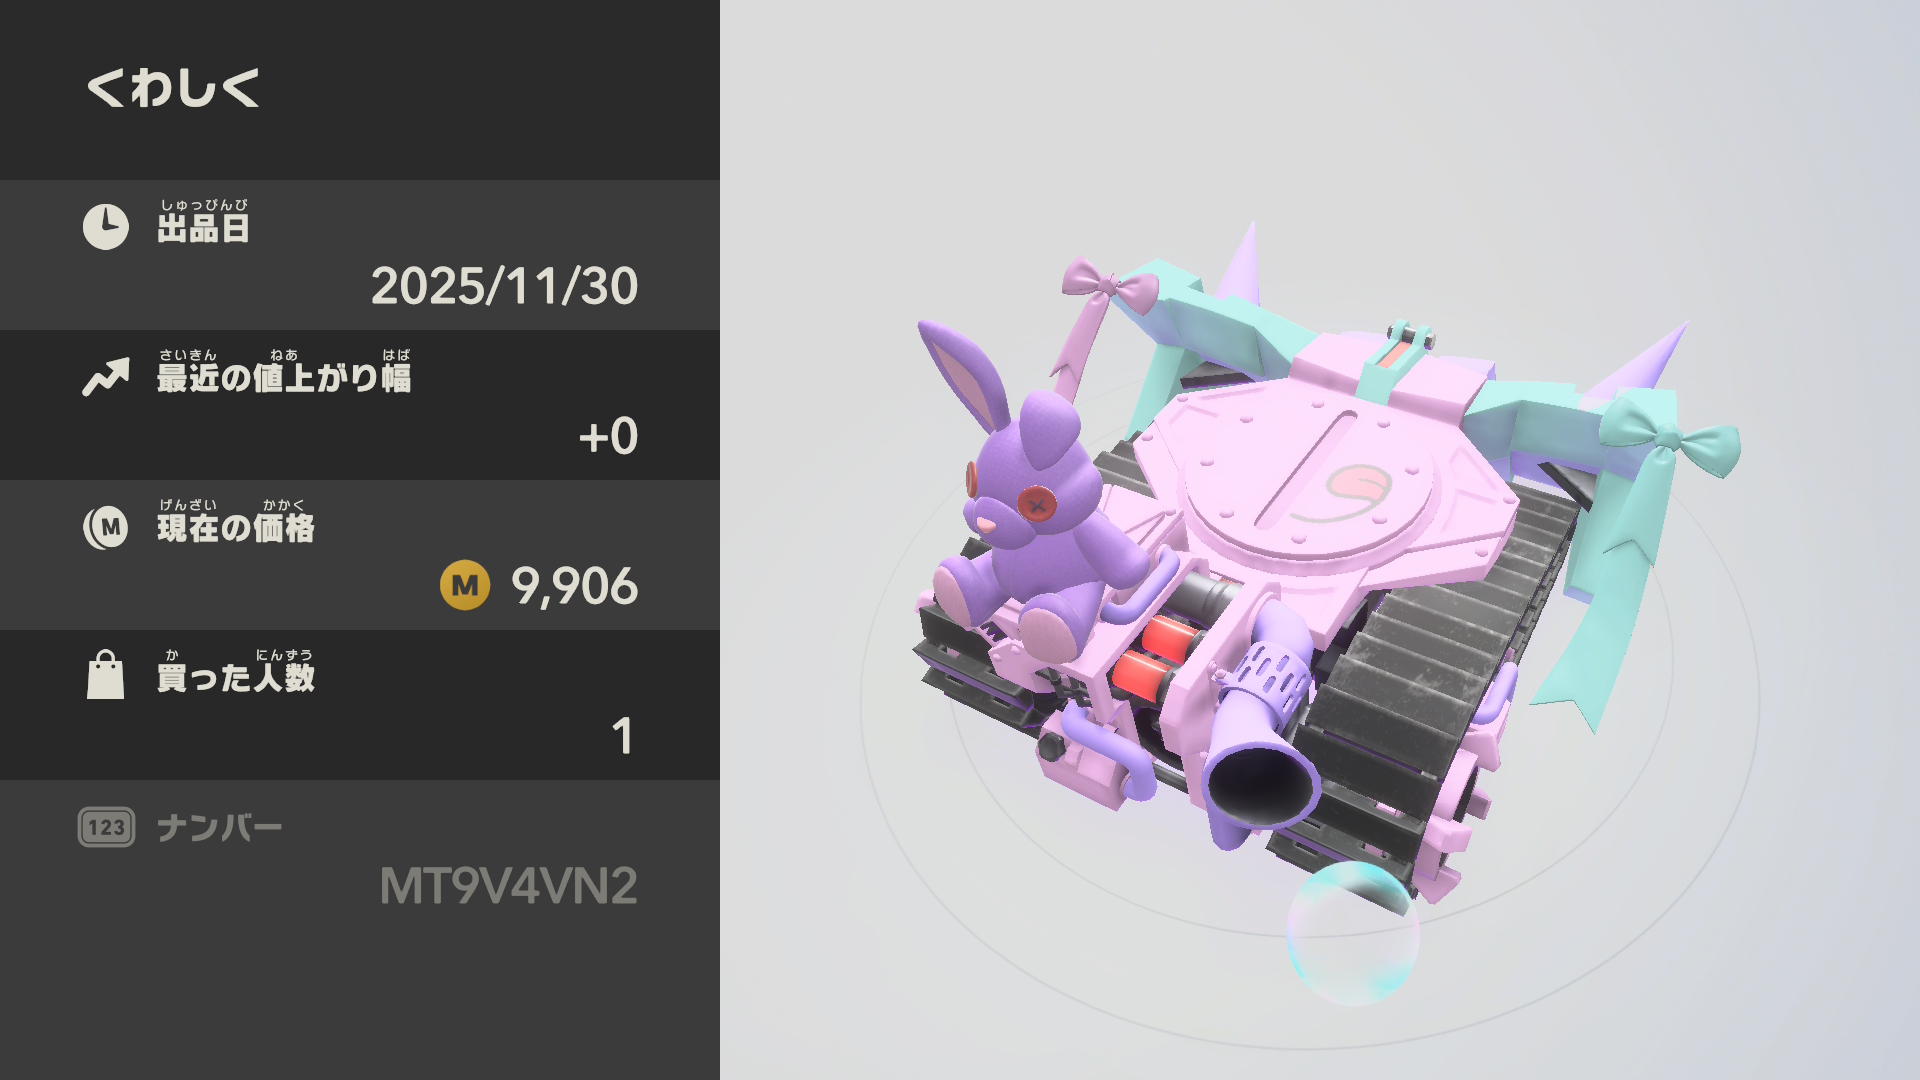Select the くわしく header title
1920x1080 pixels.
pyautogui.click(x=174, y=88)
